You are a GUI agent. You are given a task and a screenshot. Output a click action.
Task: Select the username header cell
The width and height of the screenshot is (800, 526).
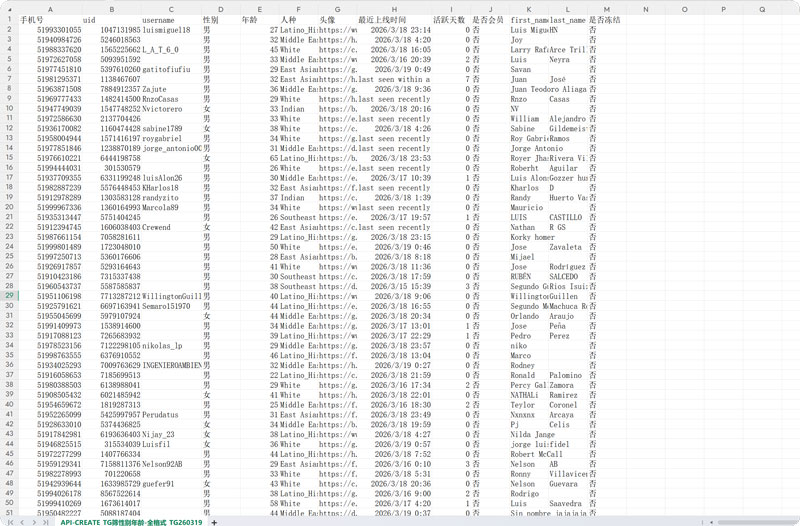pos(158,20)
